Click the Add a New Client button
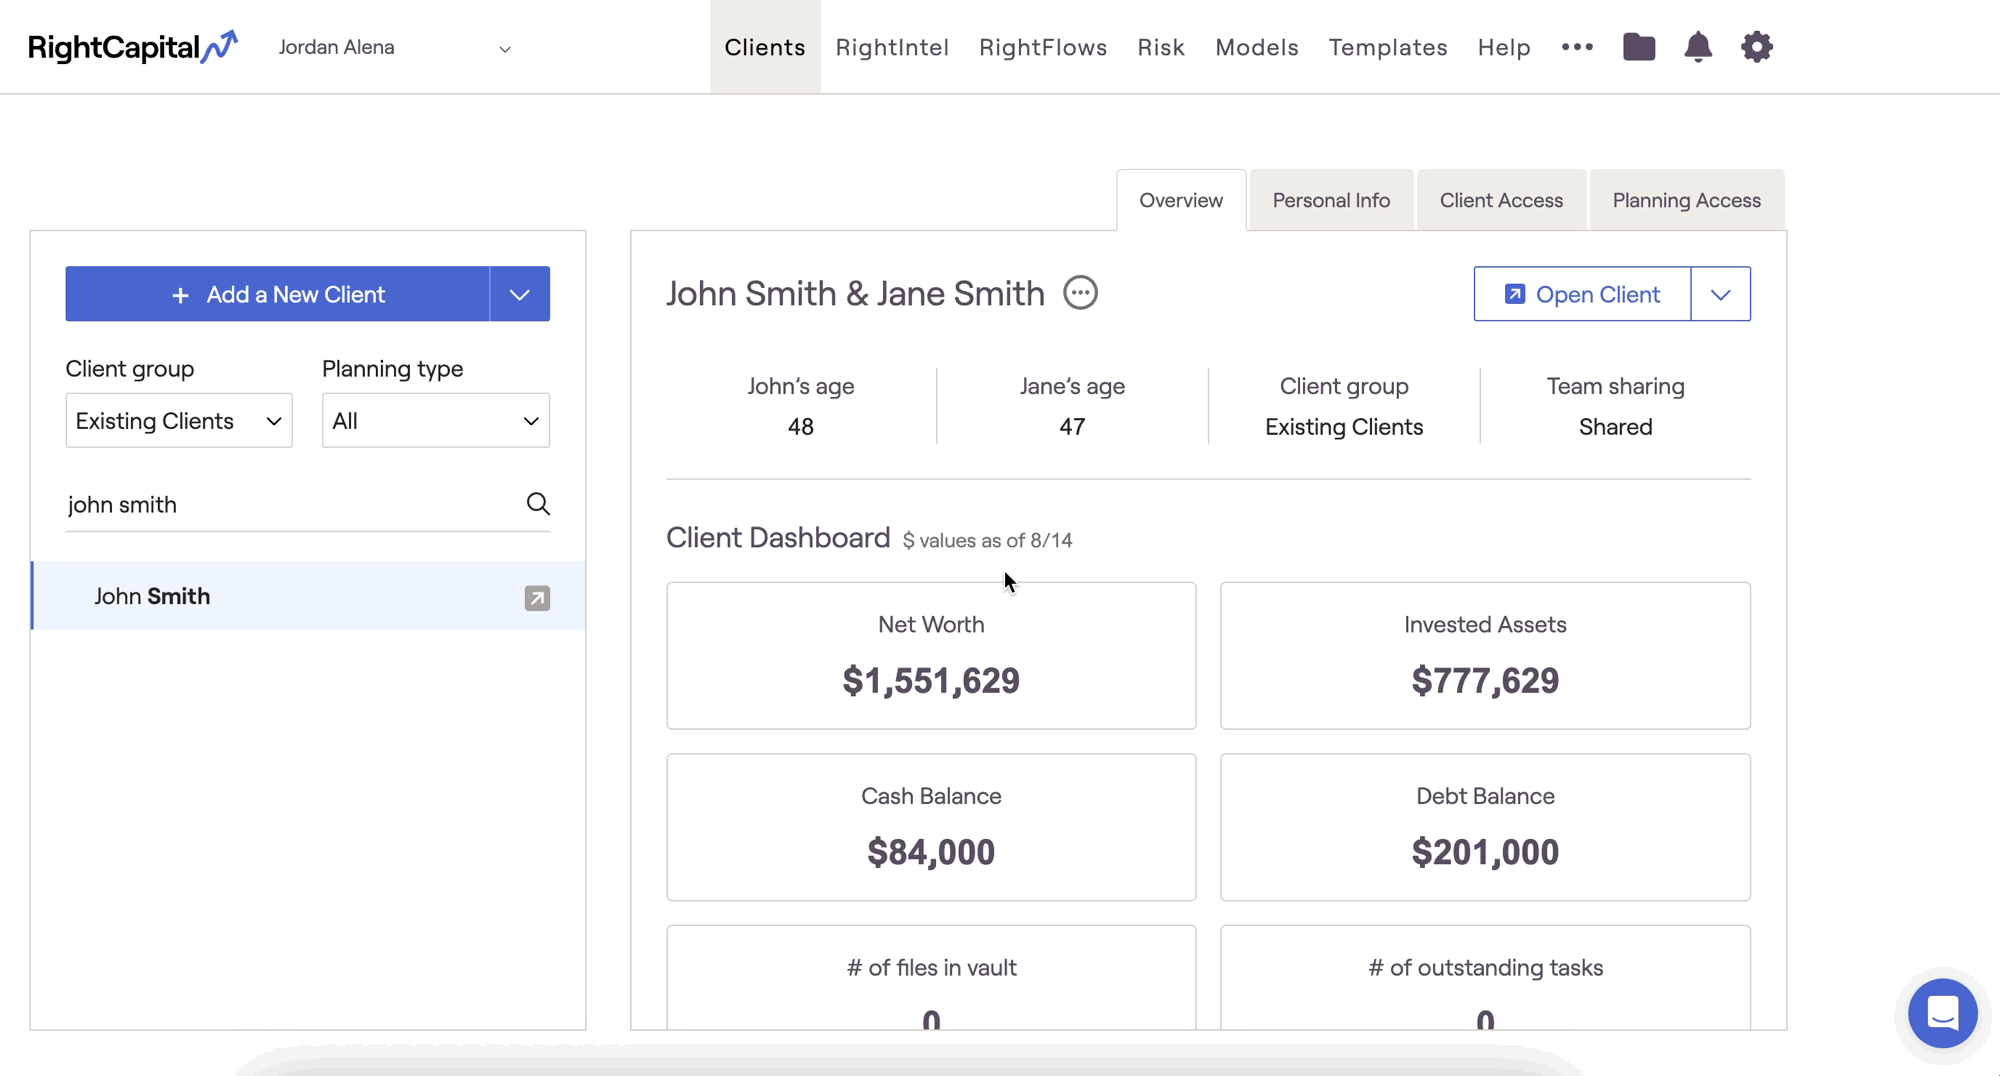Image resolution: width=2000 pixels, height=1076 pixels. [278, 294]
